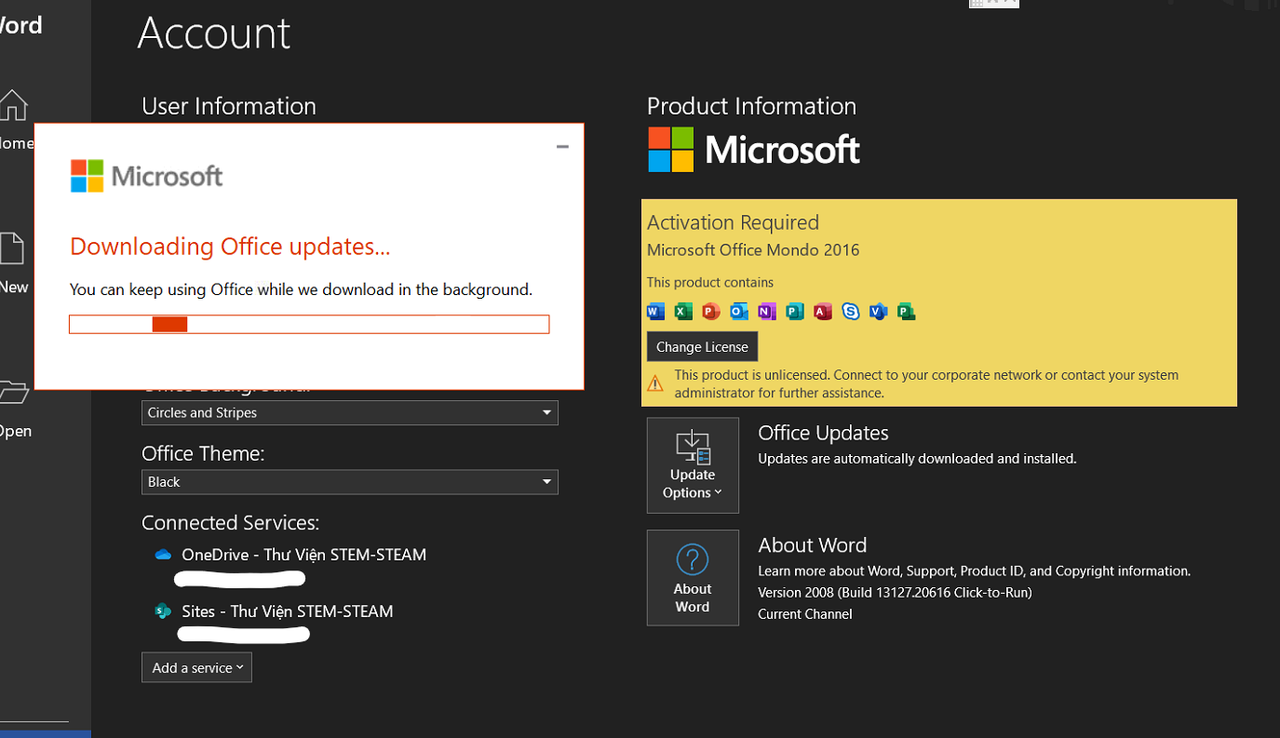Click the Excel icon in product list
The height and width of the screenshot is (738, 1280).
(x=683, y=311)
